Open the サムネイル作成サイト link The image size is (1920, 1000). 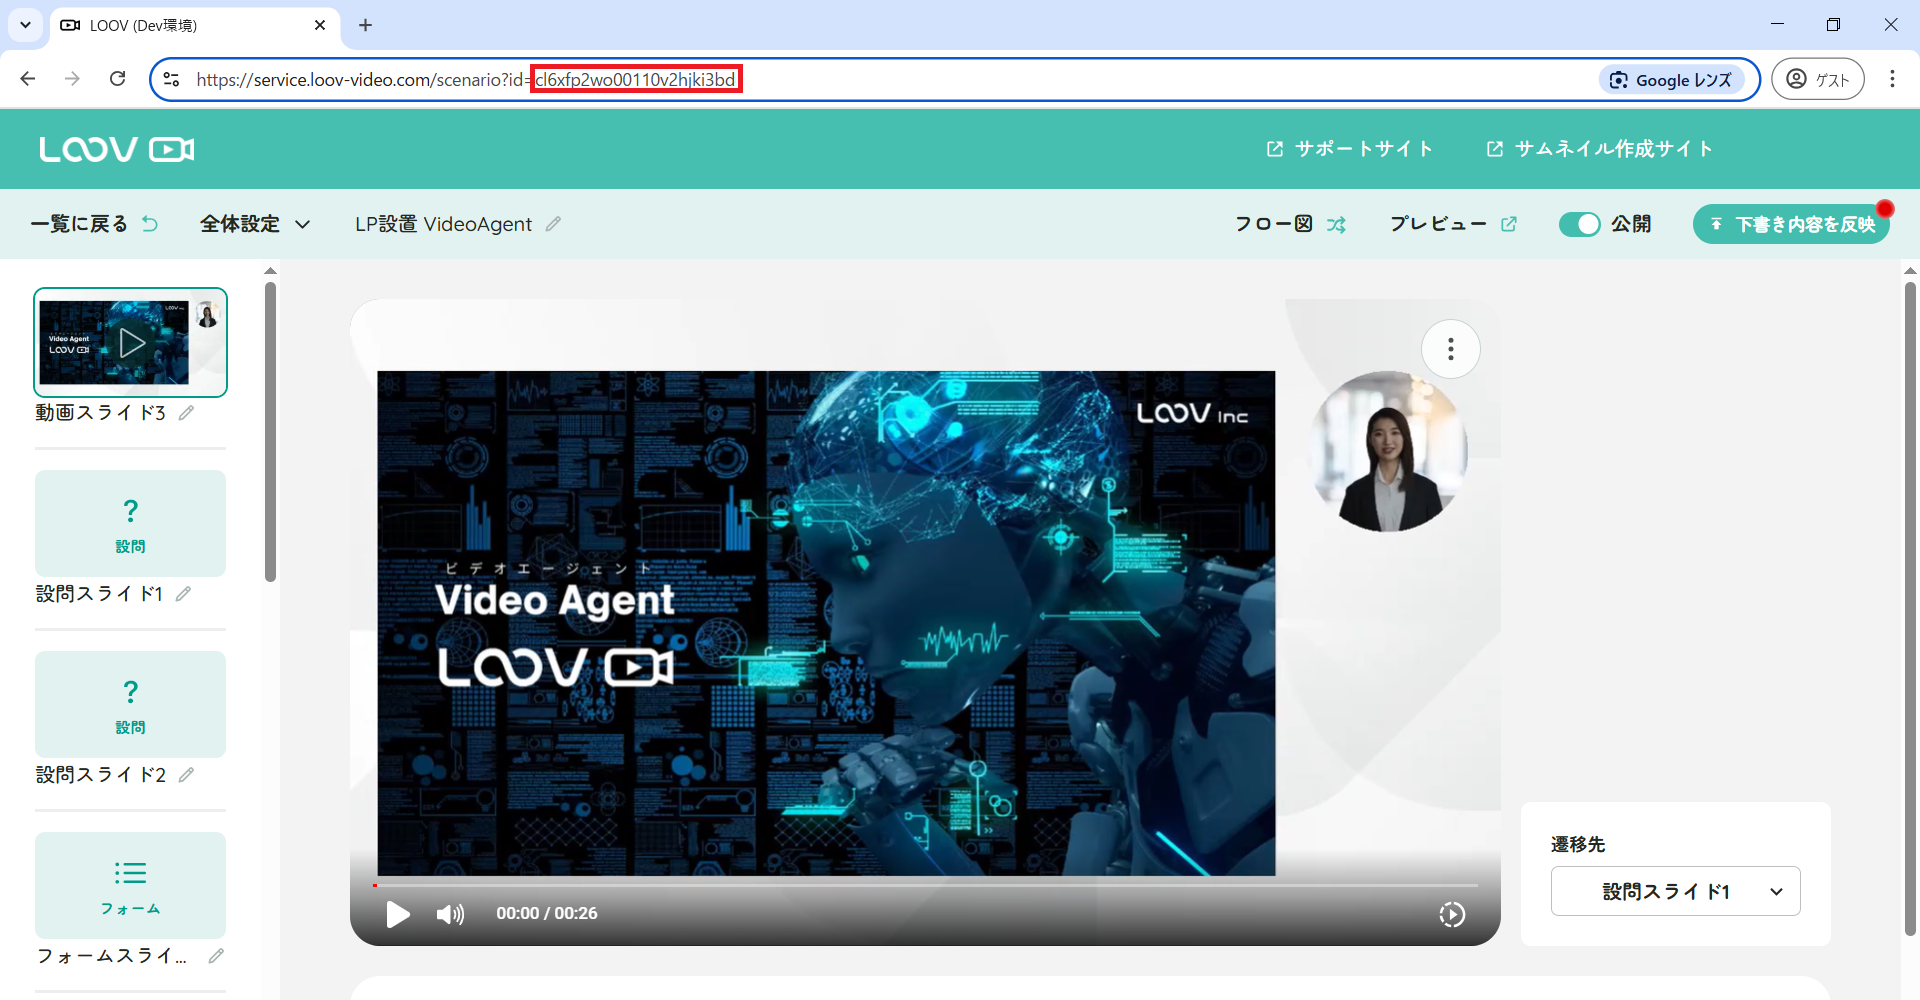click(1600, 149)
